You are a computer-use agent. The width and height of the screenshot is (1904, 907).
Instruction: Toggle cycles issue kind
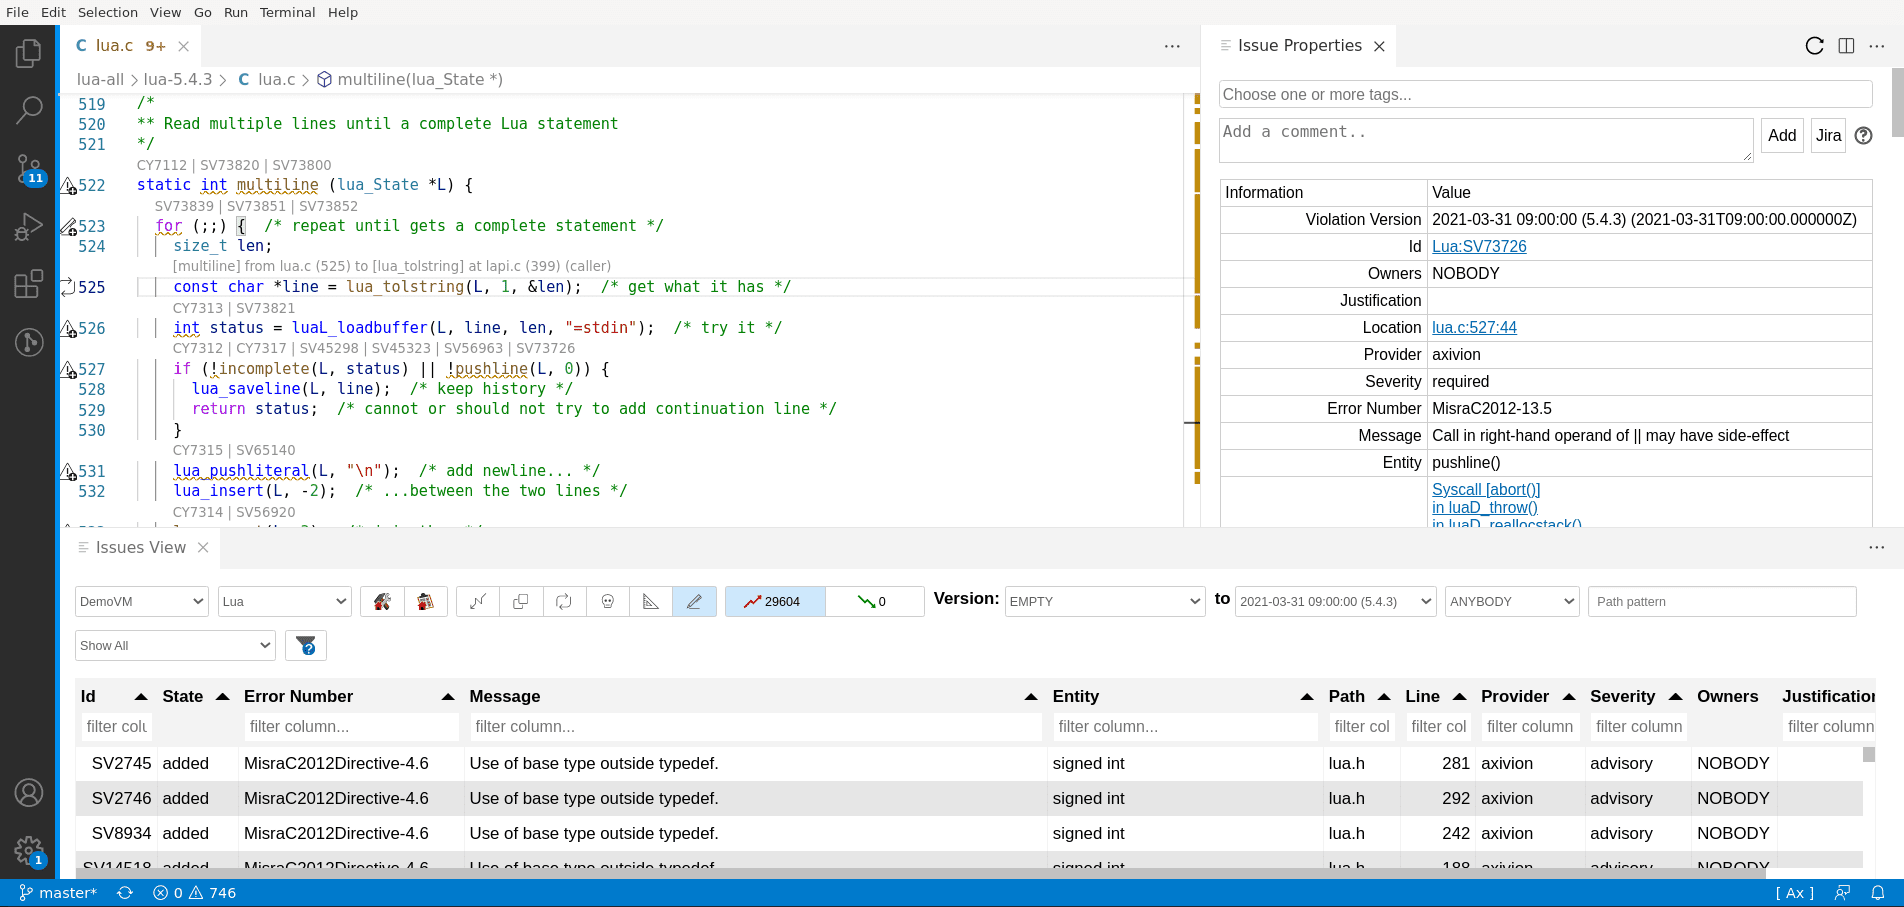pos(564,601)
